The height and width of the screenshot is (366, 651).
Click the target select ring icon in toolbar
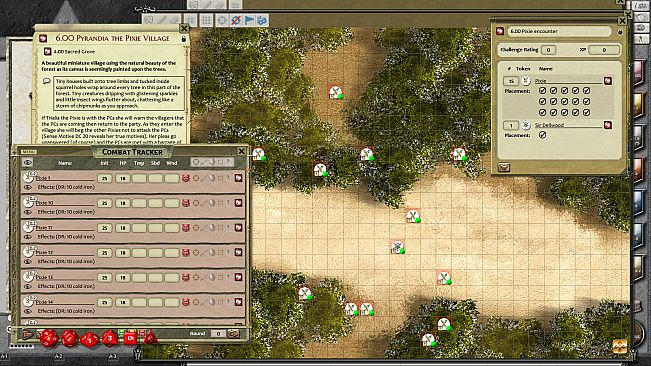pyautogui.click(x=222, y=20)
